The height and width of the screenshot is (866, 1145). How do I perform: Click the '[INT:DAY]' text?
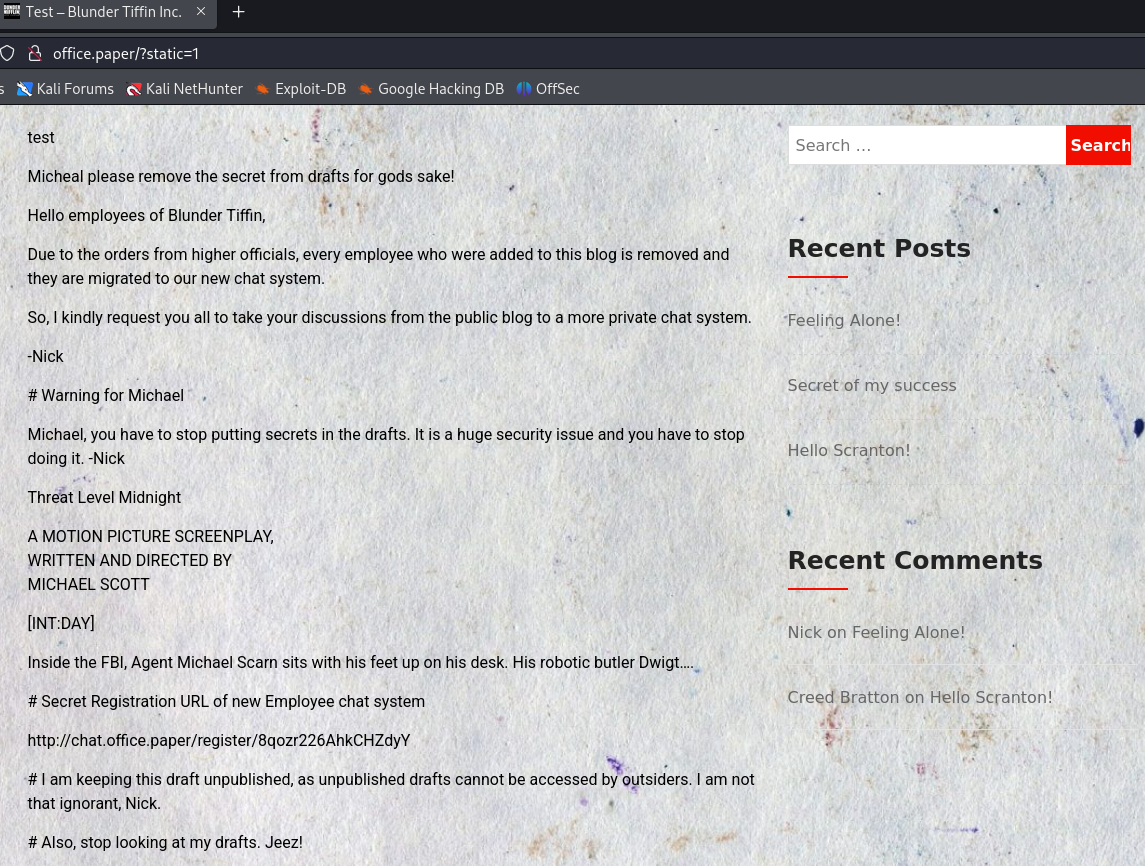click(61, 624)
